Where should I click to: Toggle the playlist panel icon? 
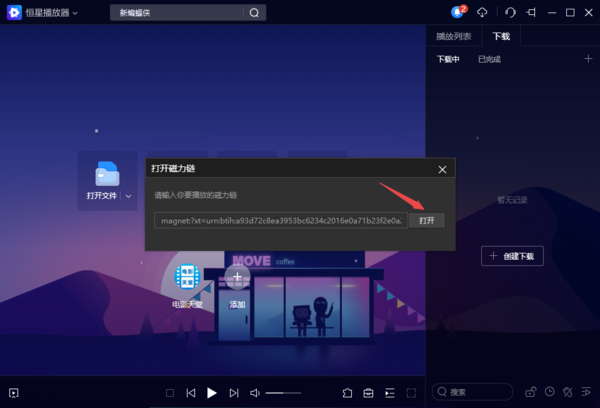390,393
